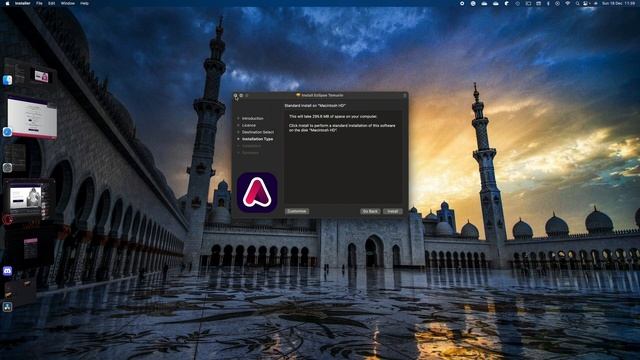
Task: Open the Help menu
Action: pyautogui.click(x=84, y=3)
